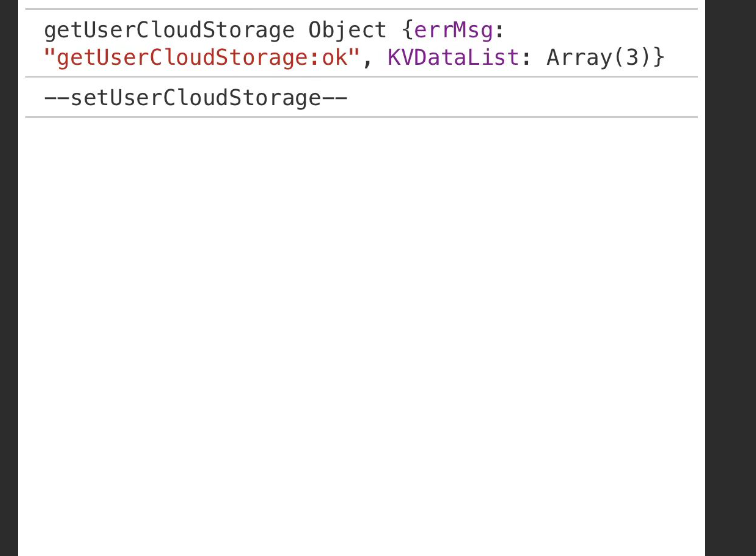Click the opening curly brace of Object

[407, 31]
